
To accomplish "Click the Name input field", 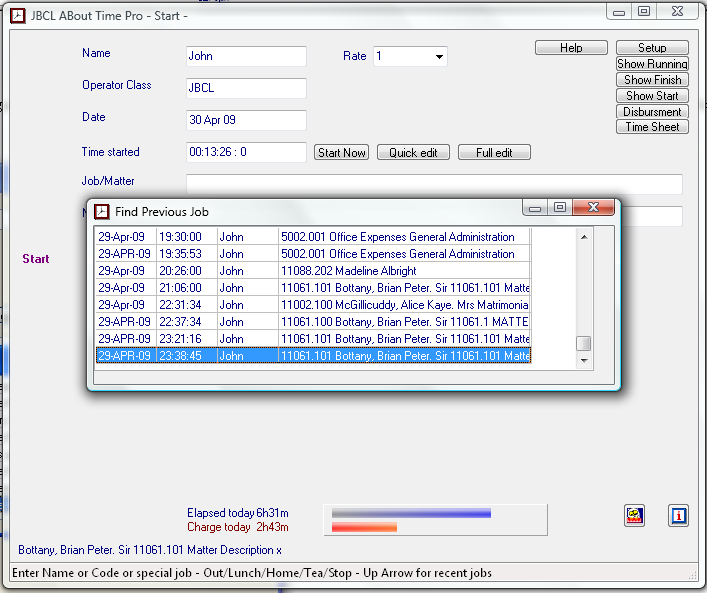I will point(246,57).
